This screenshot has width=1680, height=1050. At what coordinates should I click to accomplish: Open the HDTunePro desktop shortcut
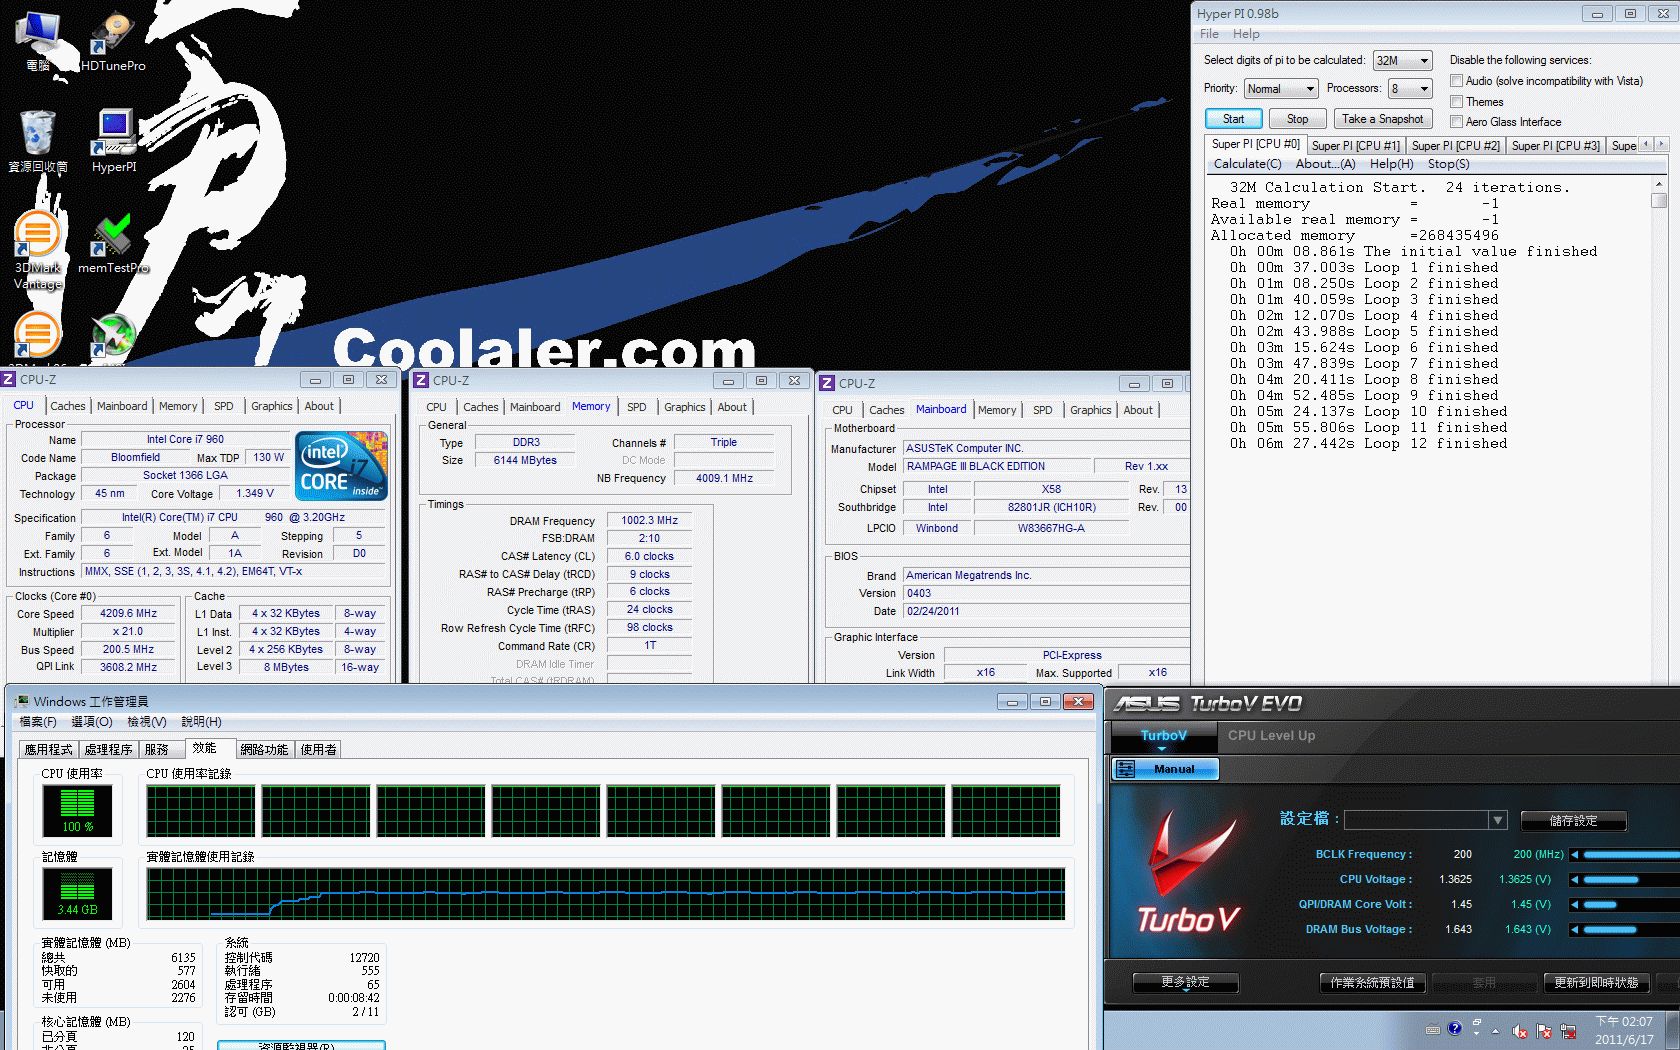tap(113, 41)
